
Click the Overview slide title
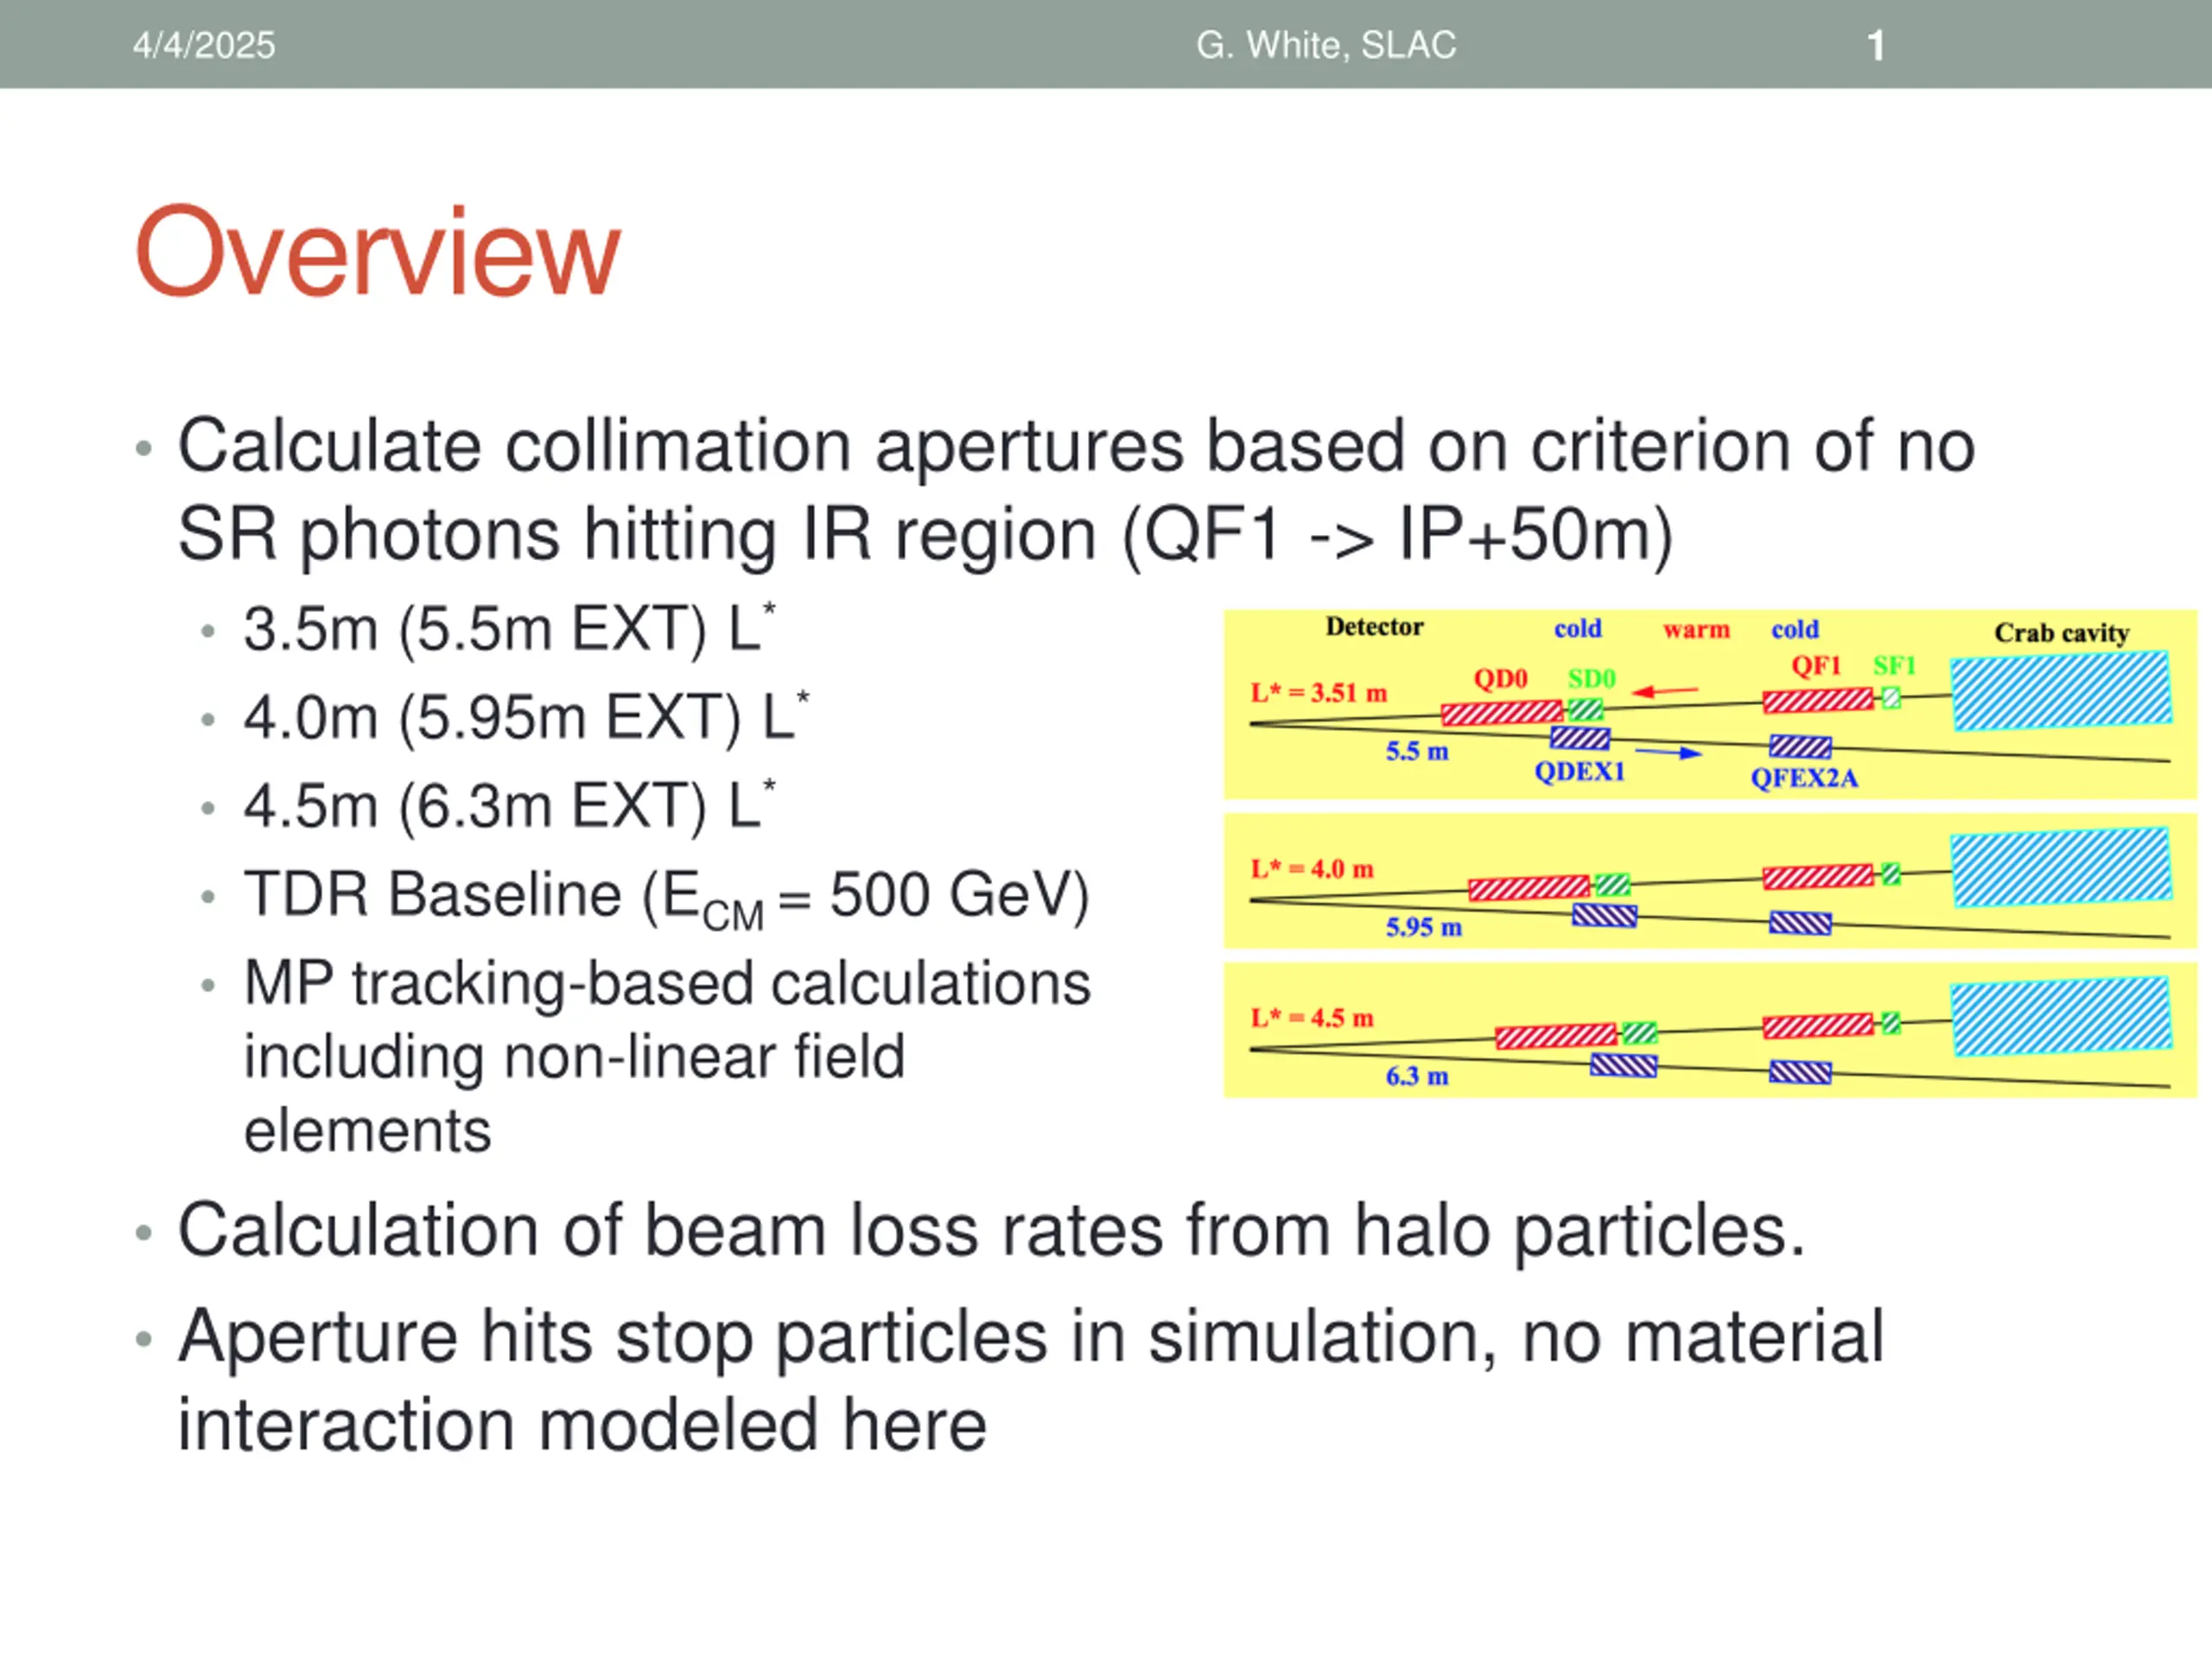point(378,251)
